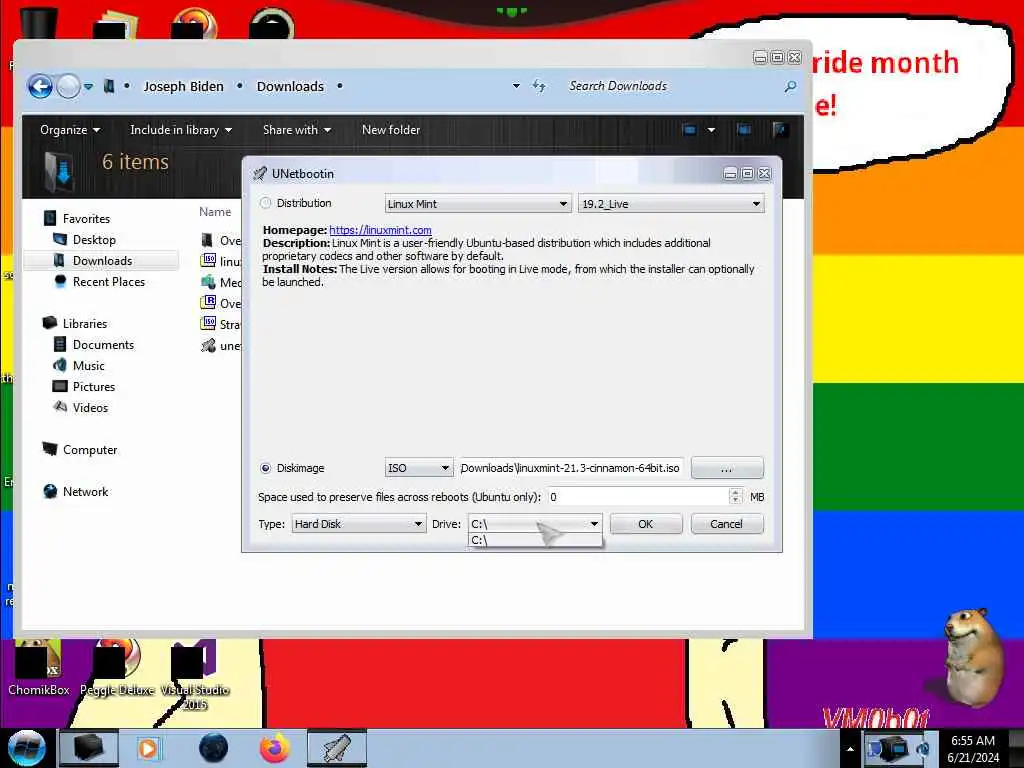Image resolution: width=1024 pixels, height=768 pixels.
Task: Select Favorites in the navigation pane
Action: [86, 219]
